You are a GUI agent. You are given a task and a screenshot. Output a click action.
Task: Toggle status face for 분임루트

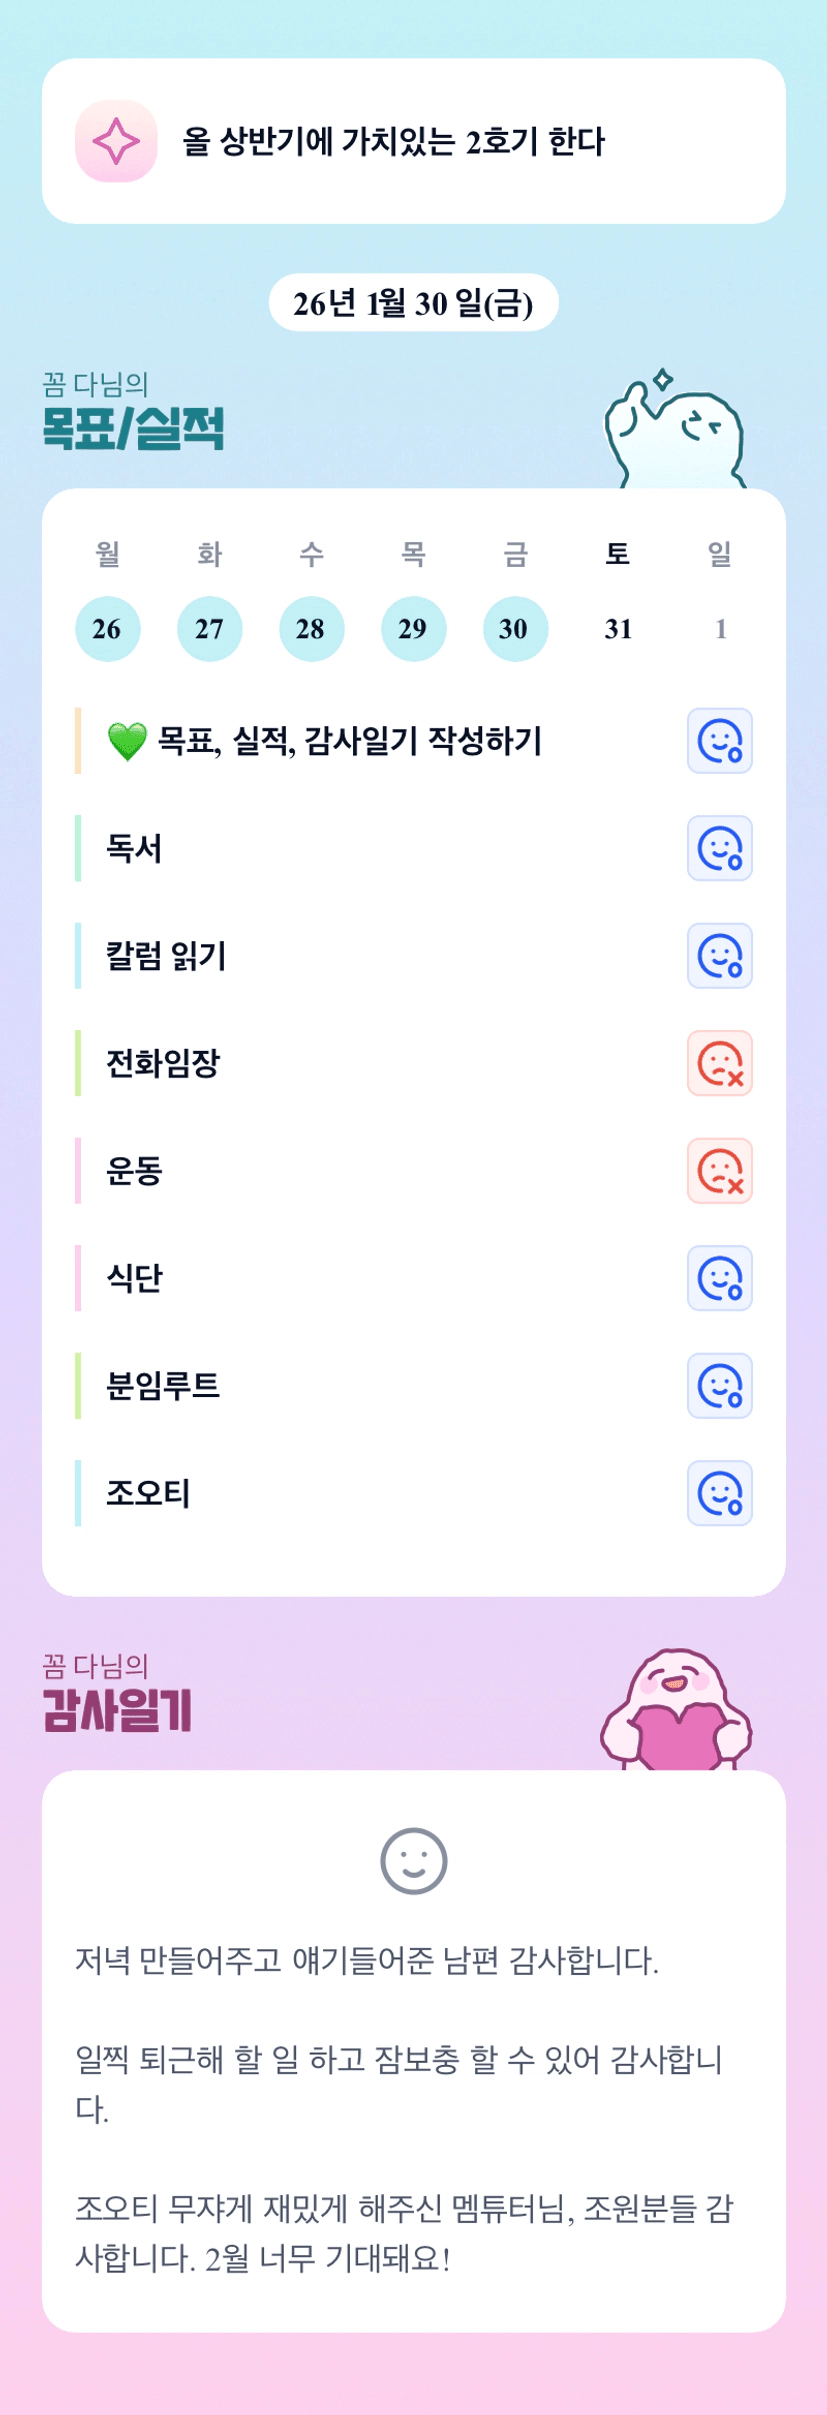pyautogui.click(x=719, y=1386)
